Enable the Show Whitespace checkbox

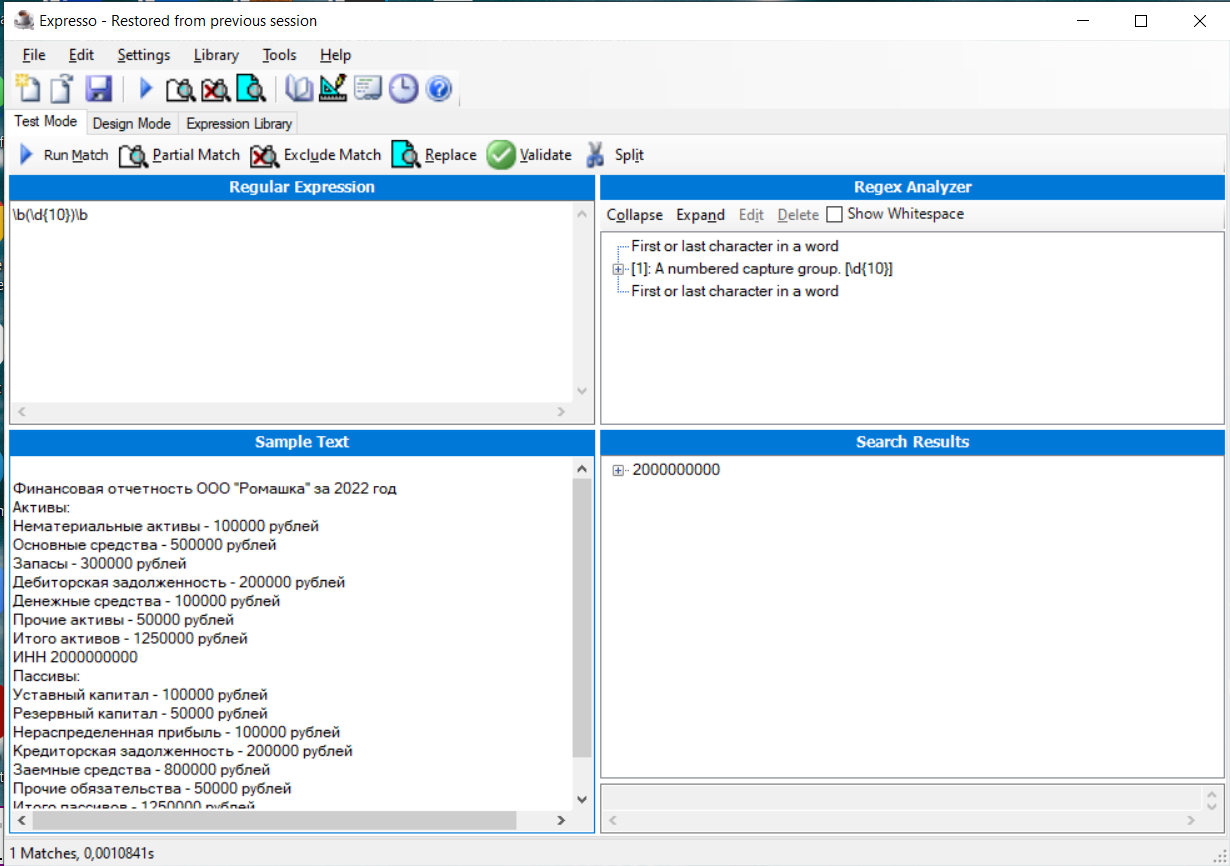click(835, 214)
